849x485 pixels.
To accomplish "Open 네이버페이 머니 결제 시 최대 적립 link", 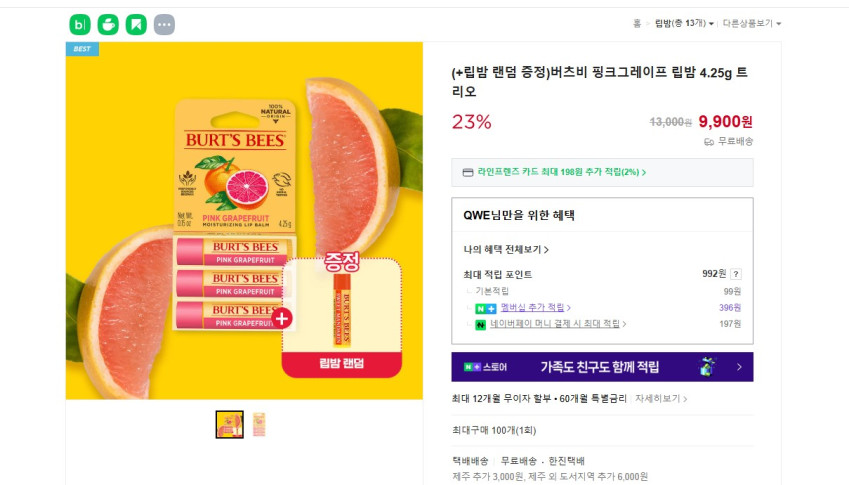I will click(x=558, y=324).
